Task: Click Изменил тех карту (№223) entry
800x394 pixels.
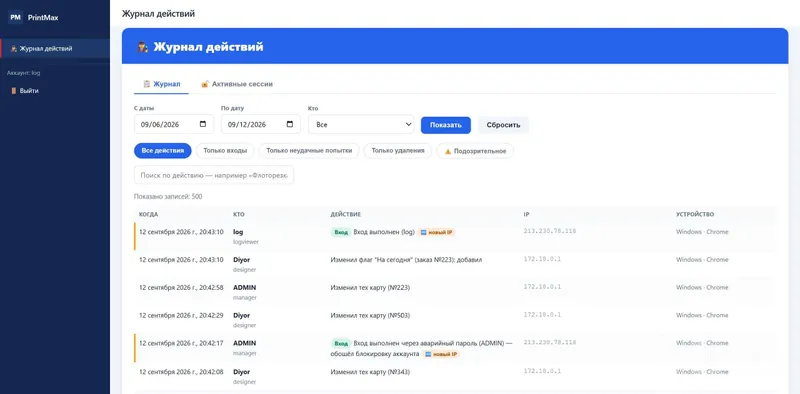Action: tap(370, 288)
